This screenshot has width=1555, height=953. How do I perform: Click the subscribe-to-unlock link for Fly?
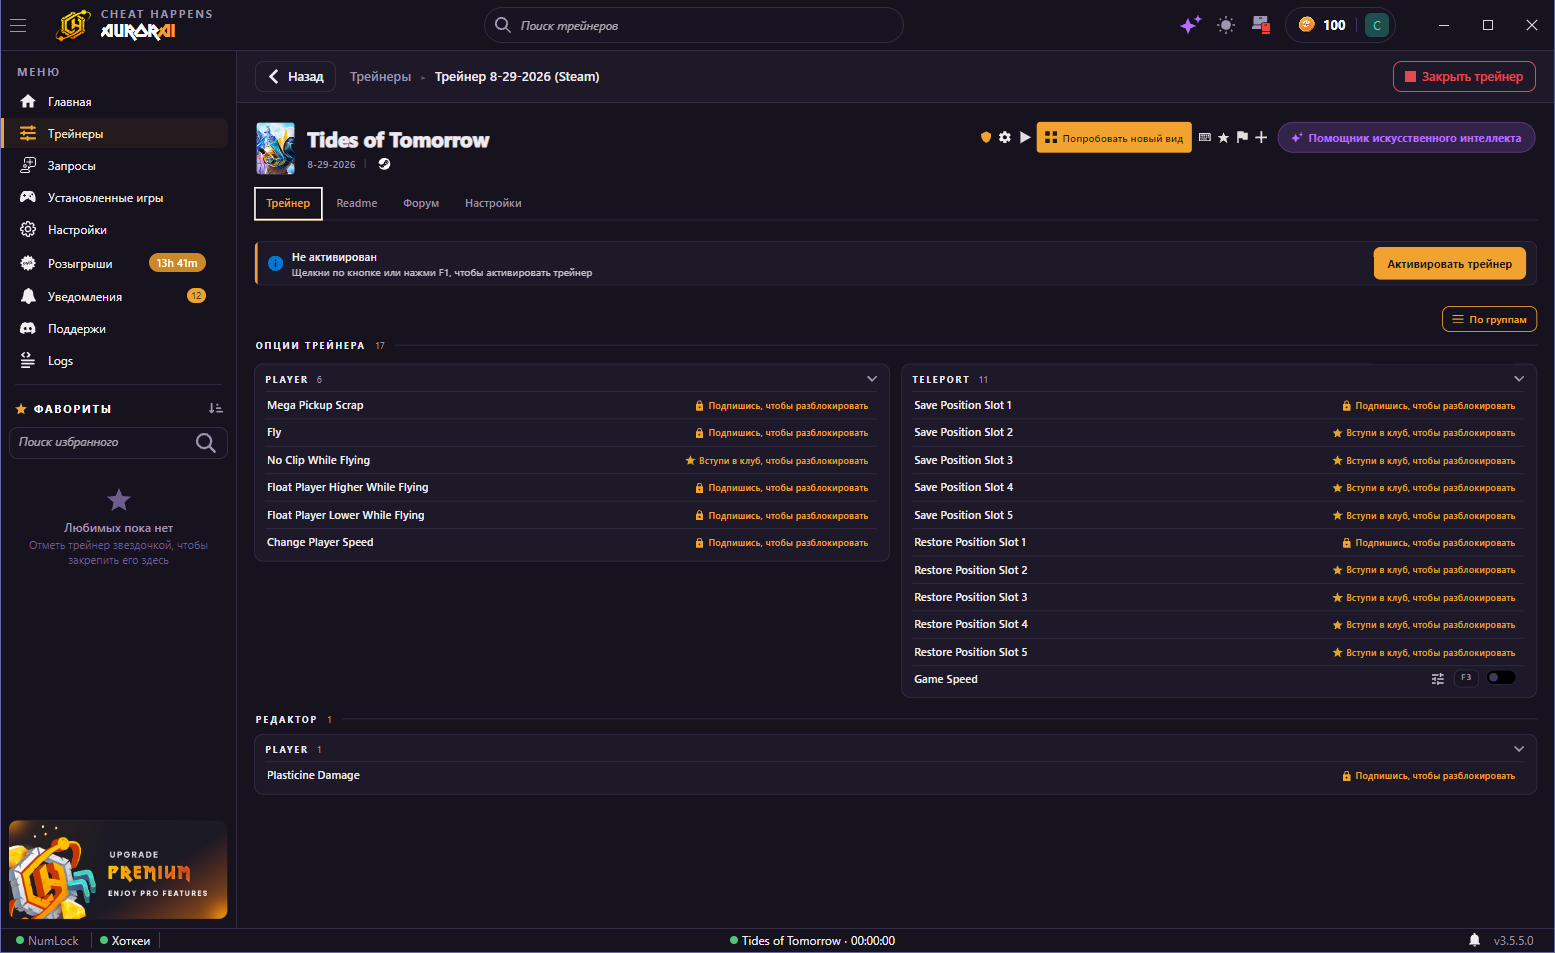[x=782, y=433]
